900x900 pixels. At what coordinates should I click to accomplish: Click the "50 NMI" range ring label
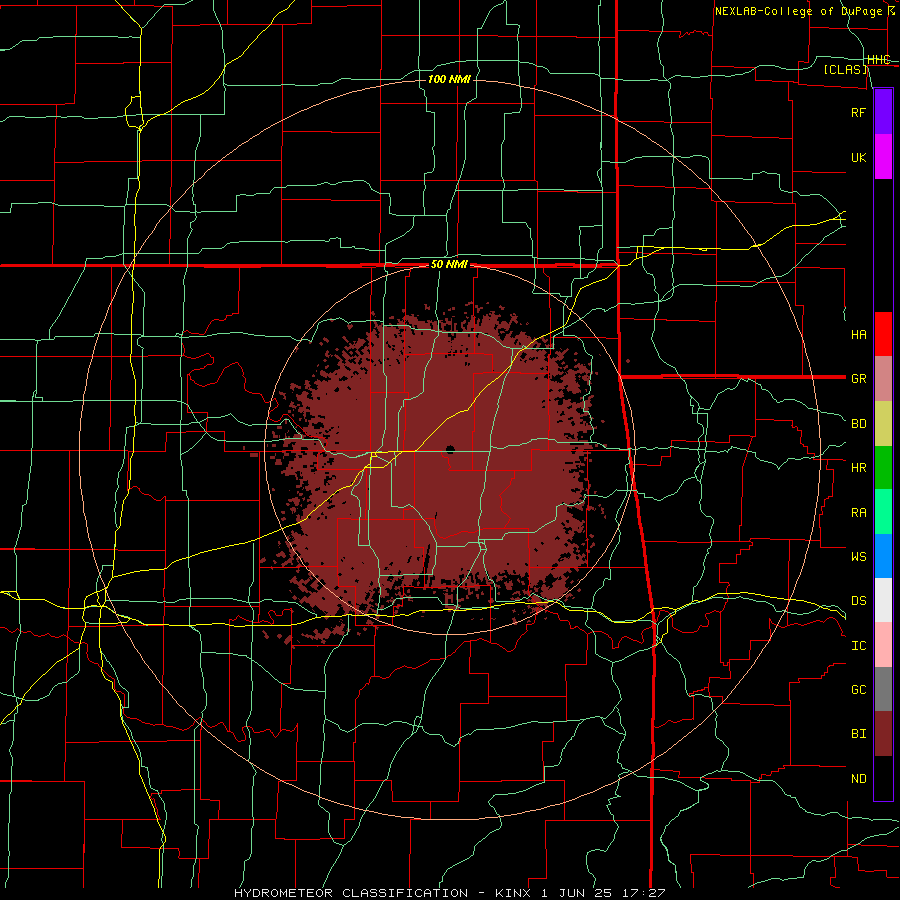[449, 265]
